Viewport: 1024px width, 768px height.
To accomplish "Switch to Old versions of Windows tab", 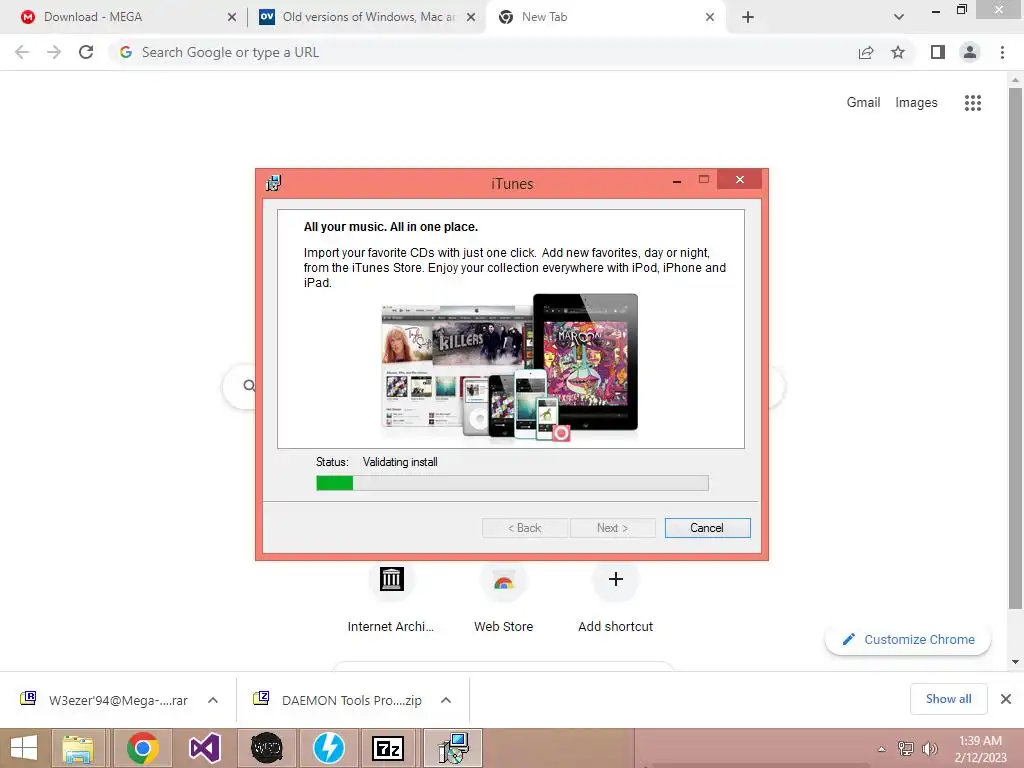I will pos(369,17).
